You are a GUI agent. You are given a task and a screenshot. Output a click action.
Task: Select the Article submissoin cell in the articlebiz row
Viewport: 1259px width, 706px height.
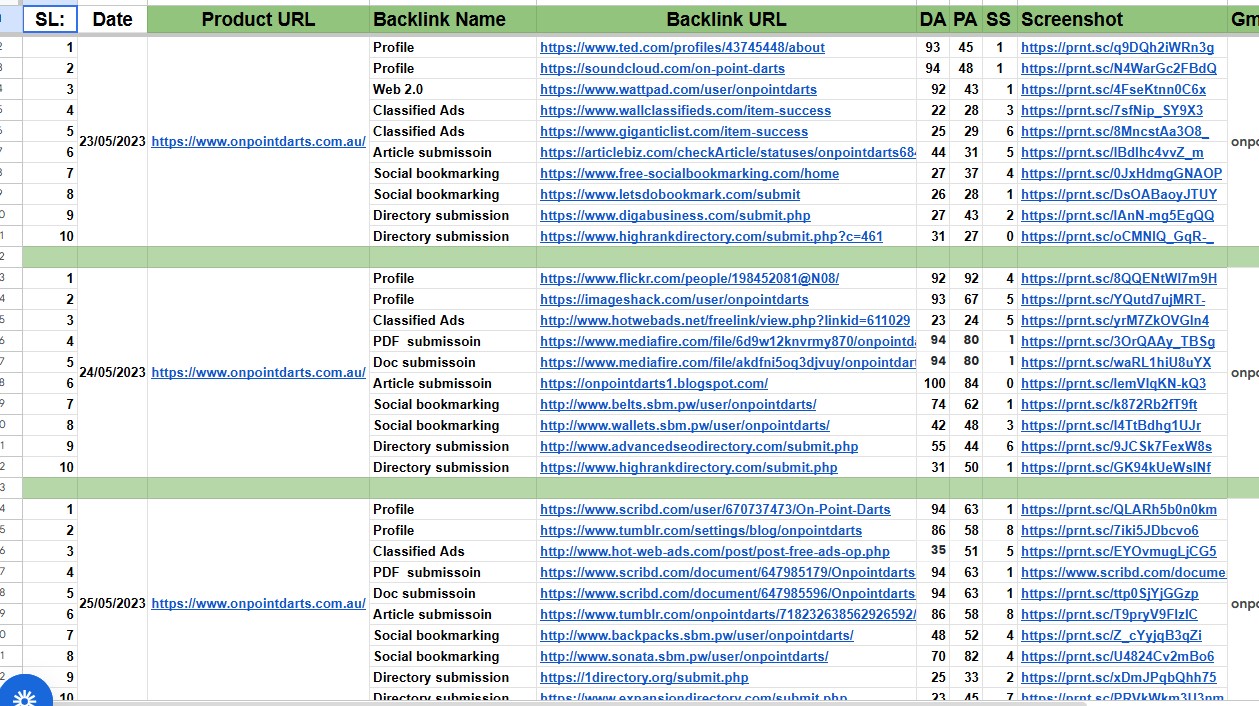point(453,152)
